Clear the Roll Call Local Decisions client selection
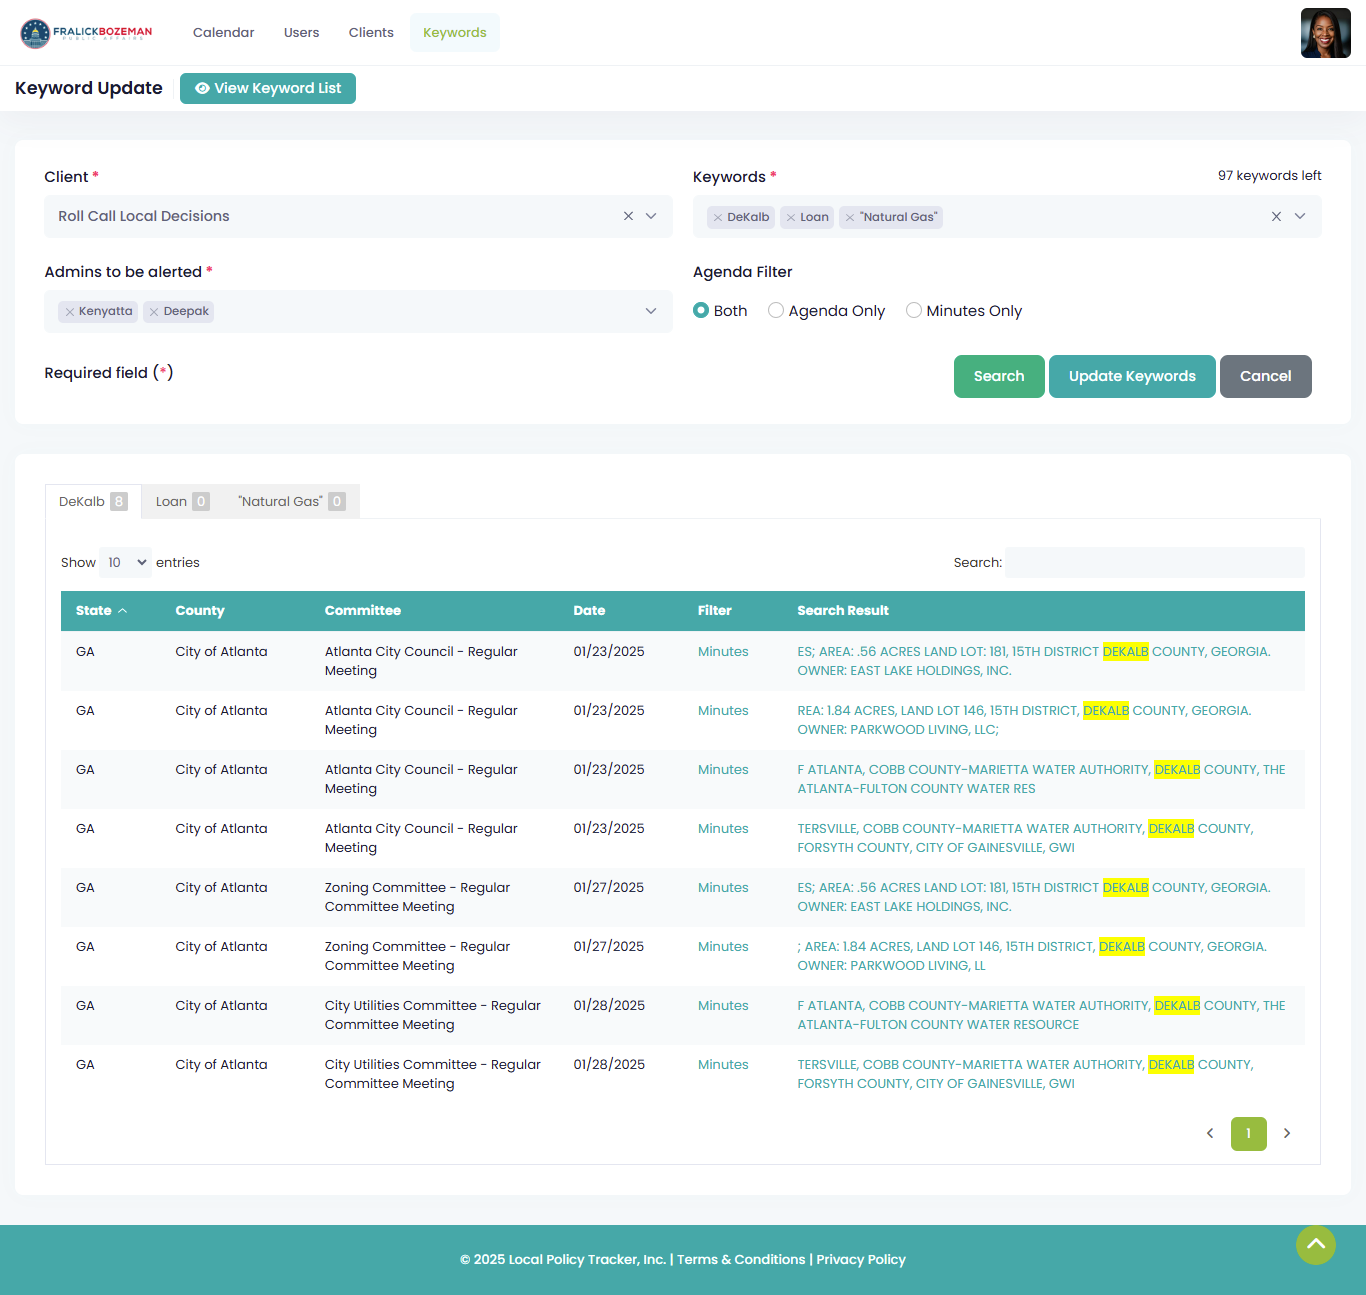The width and height of the screenshot is (1366, 1295). pos(628,216)
